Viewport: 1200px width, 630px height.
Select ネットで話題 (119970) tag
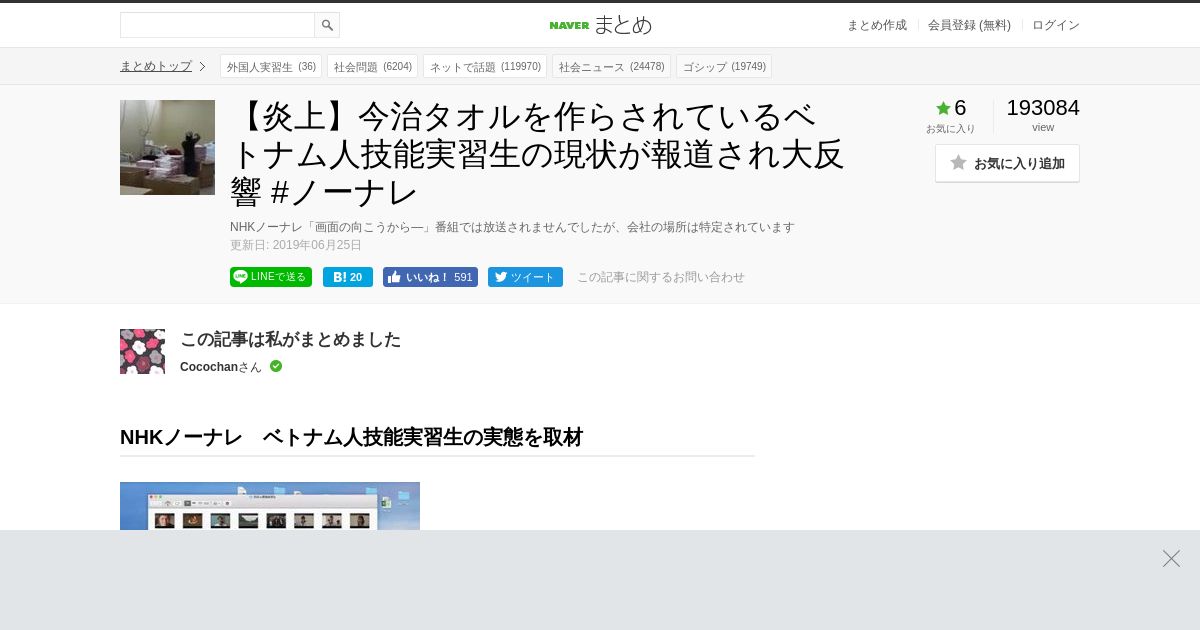click(485, 66)
